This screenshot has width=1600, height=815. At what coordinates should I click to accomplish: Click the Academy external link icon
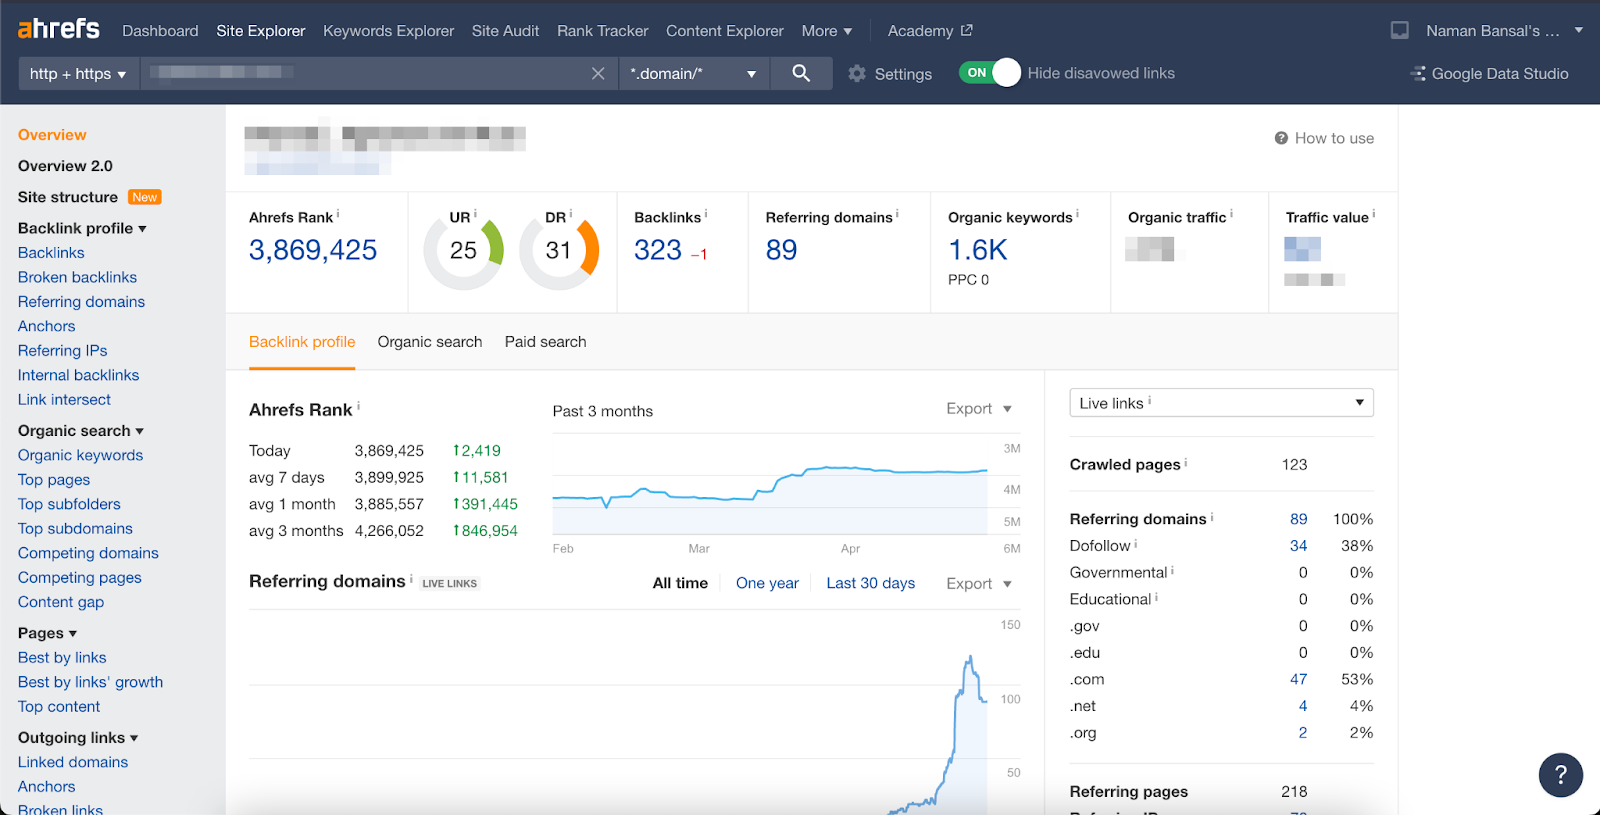pyautogui.click(x=967, y=30)
